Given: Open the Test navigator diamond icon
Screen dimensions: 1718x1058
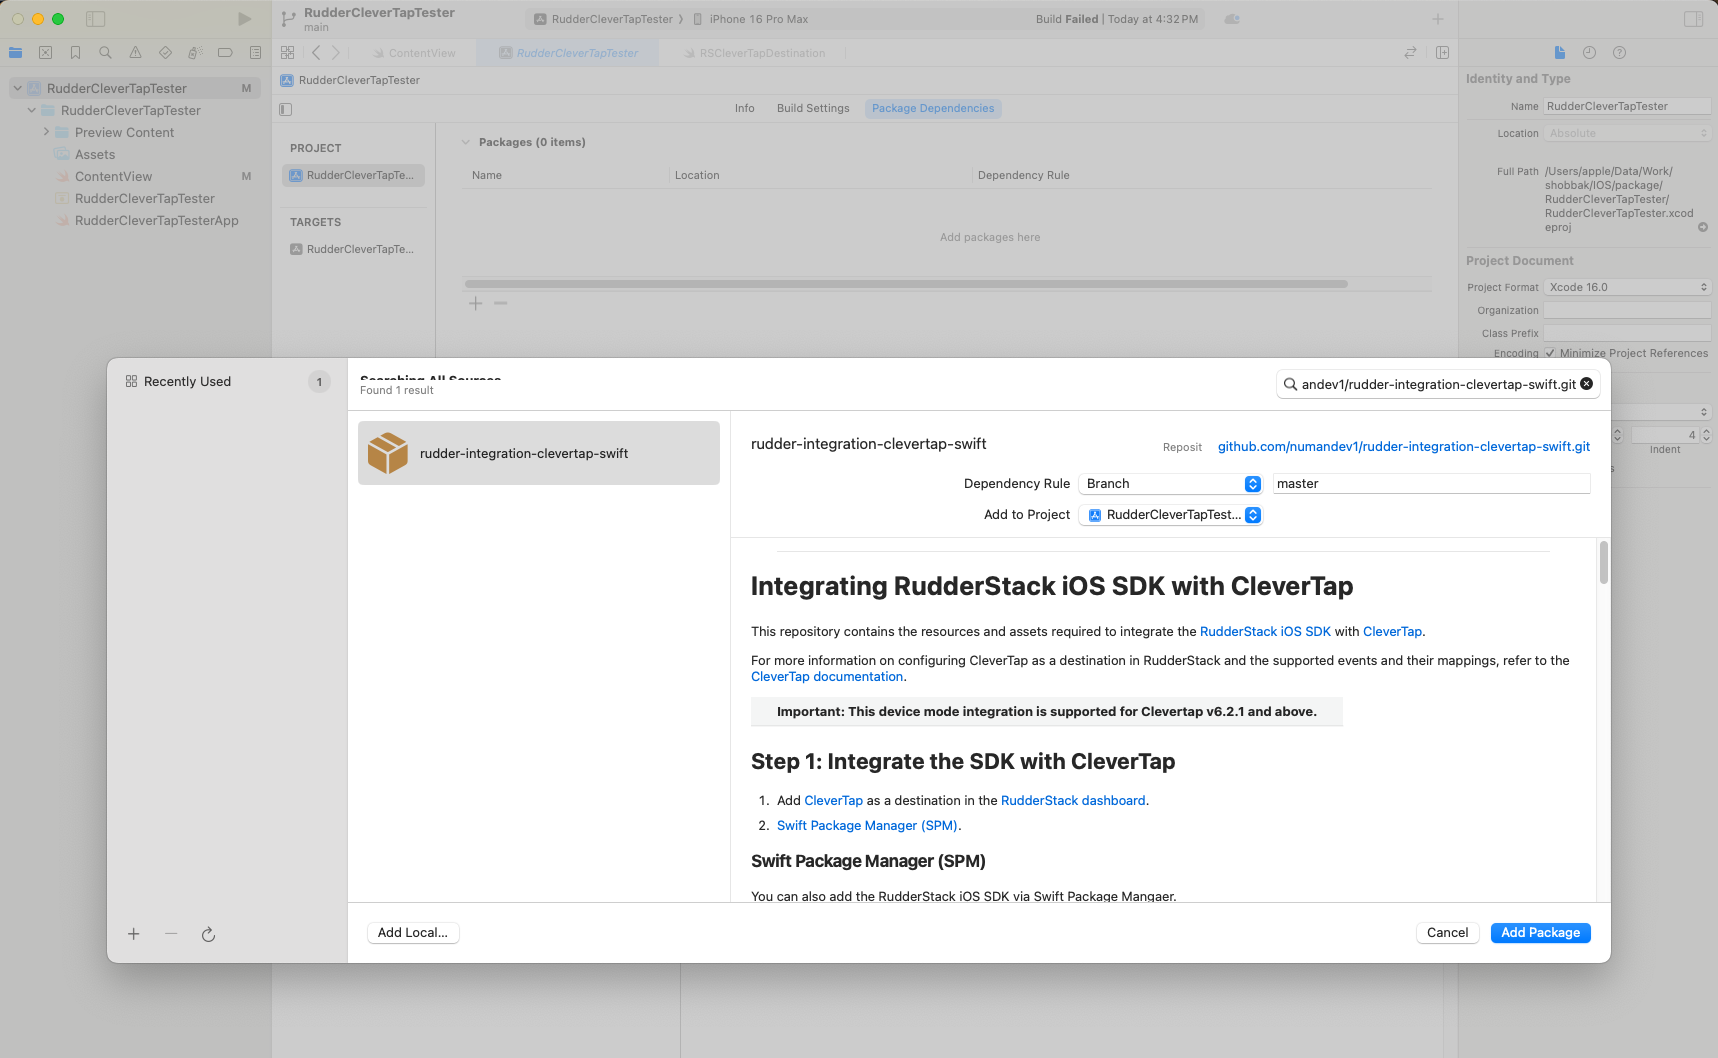Looking at the screenshot, I should click(165, 53).
